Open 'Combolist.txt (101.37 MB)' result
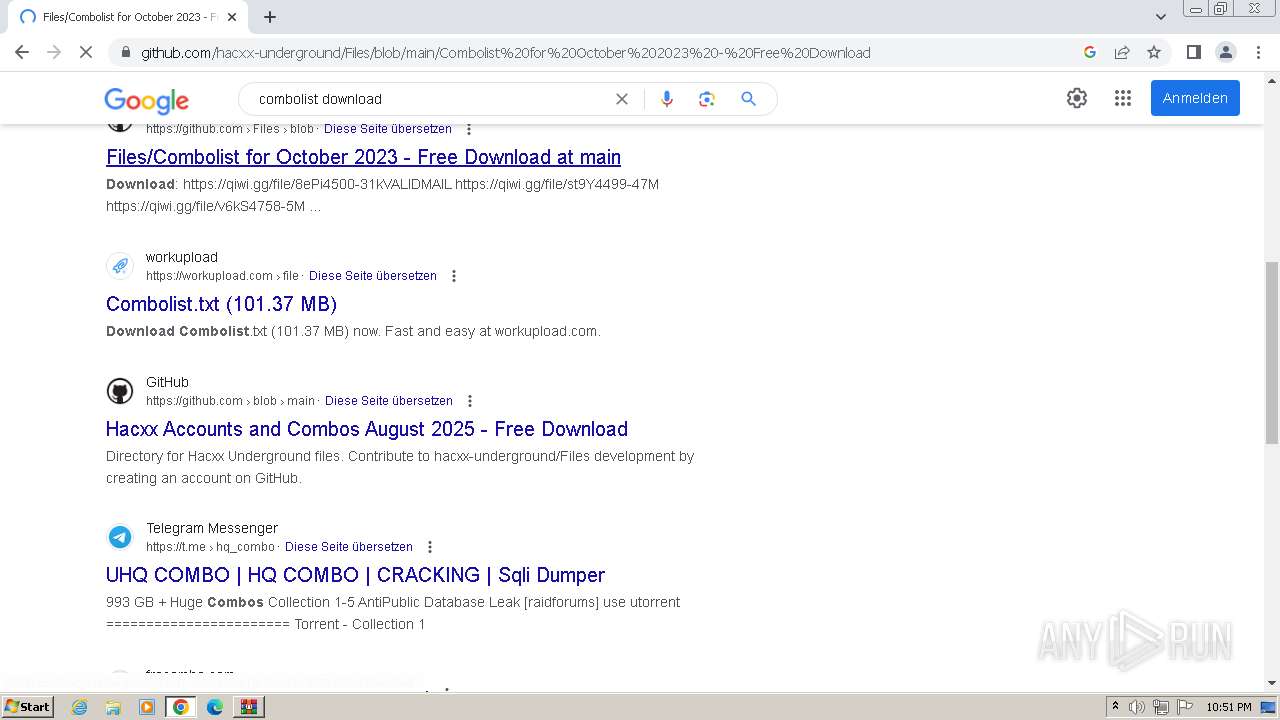Image resolution: width=1280 pixels, height=720 pixels. pyautogui.click(x=221, y=304)
